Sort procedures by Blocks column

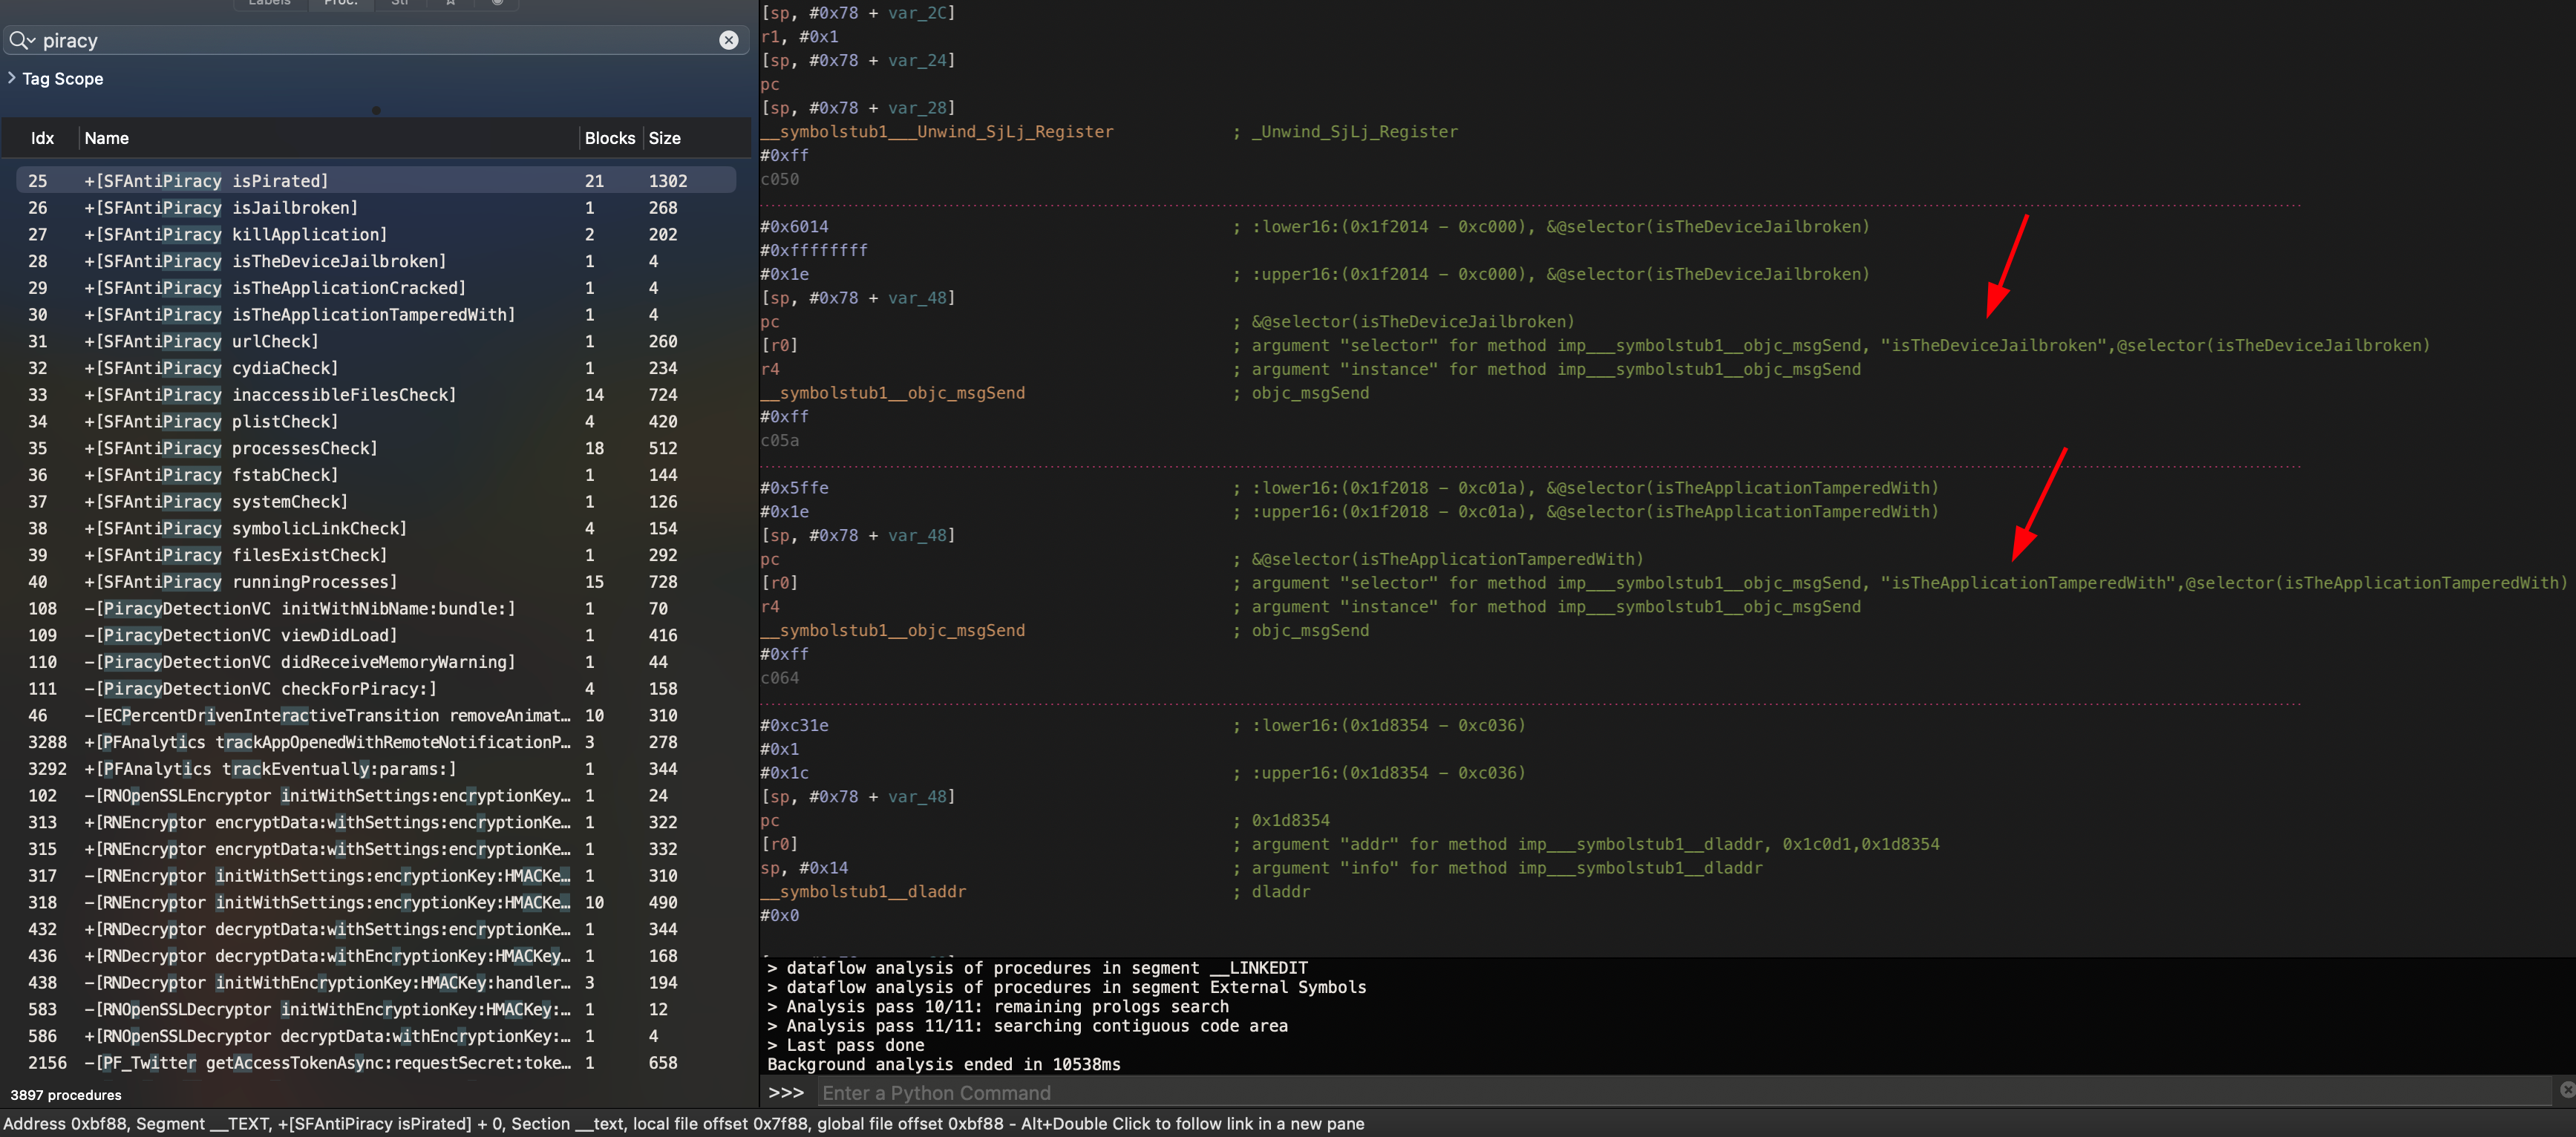tap(610, 138)
